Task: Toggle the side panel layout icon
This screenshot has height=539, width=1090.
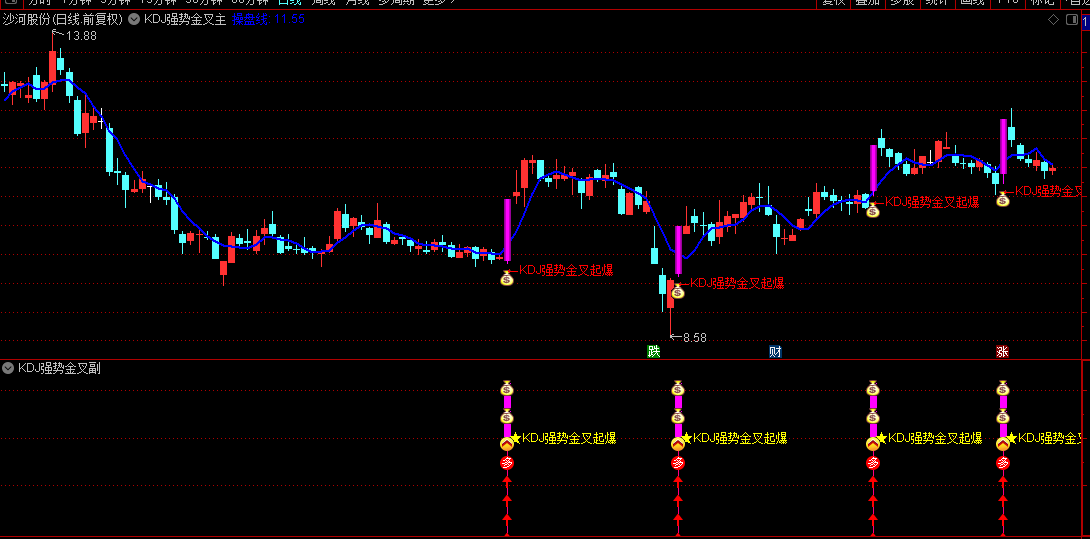Action: click(x=1070, y=19)
